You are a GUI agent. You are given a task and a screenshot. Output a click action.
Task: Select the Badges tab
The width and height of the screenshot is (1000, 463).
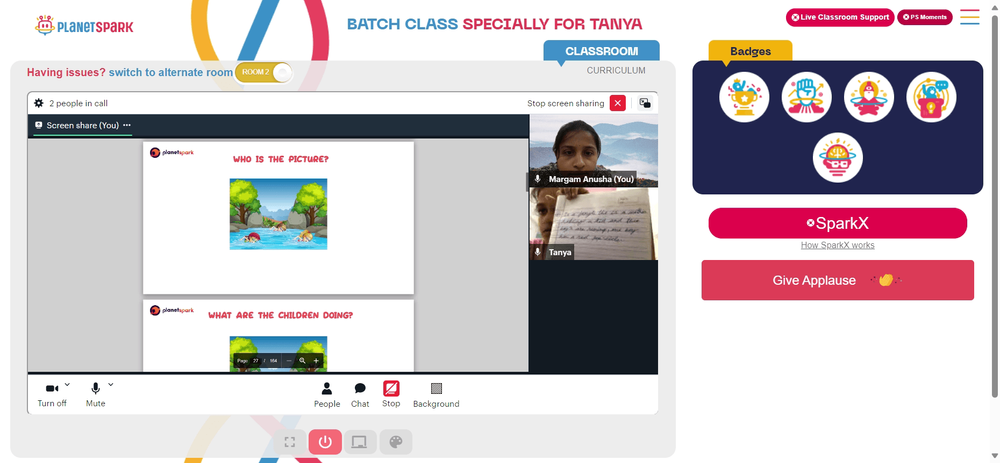(751, 52)
